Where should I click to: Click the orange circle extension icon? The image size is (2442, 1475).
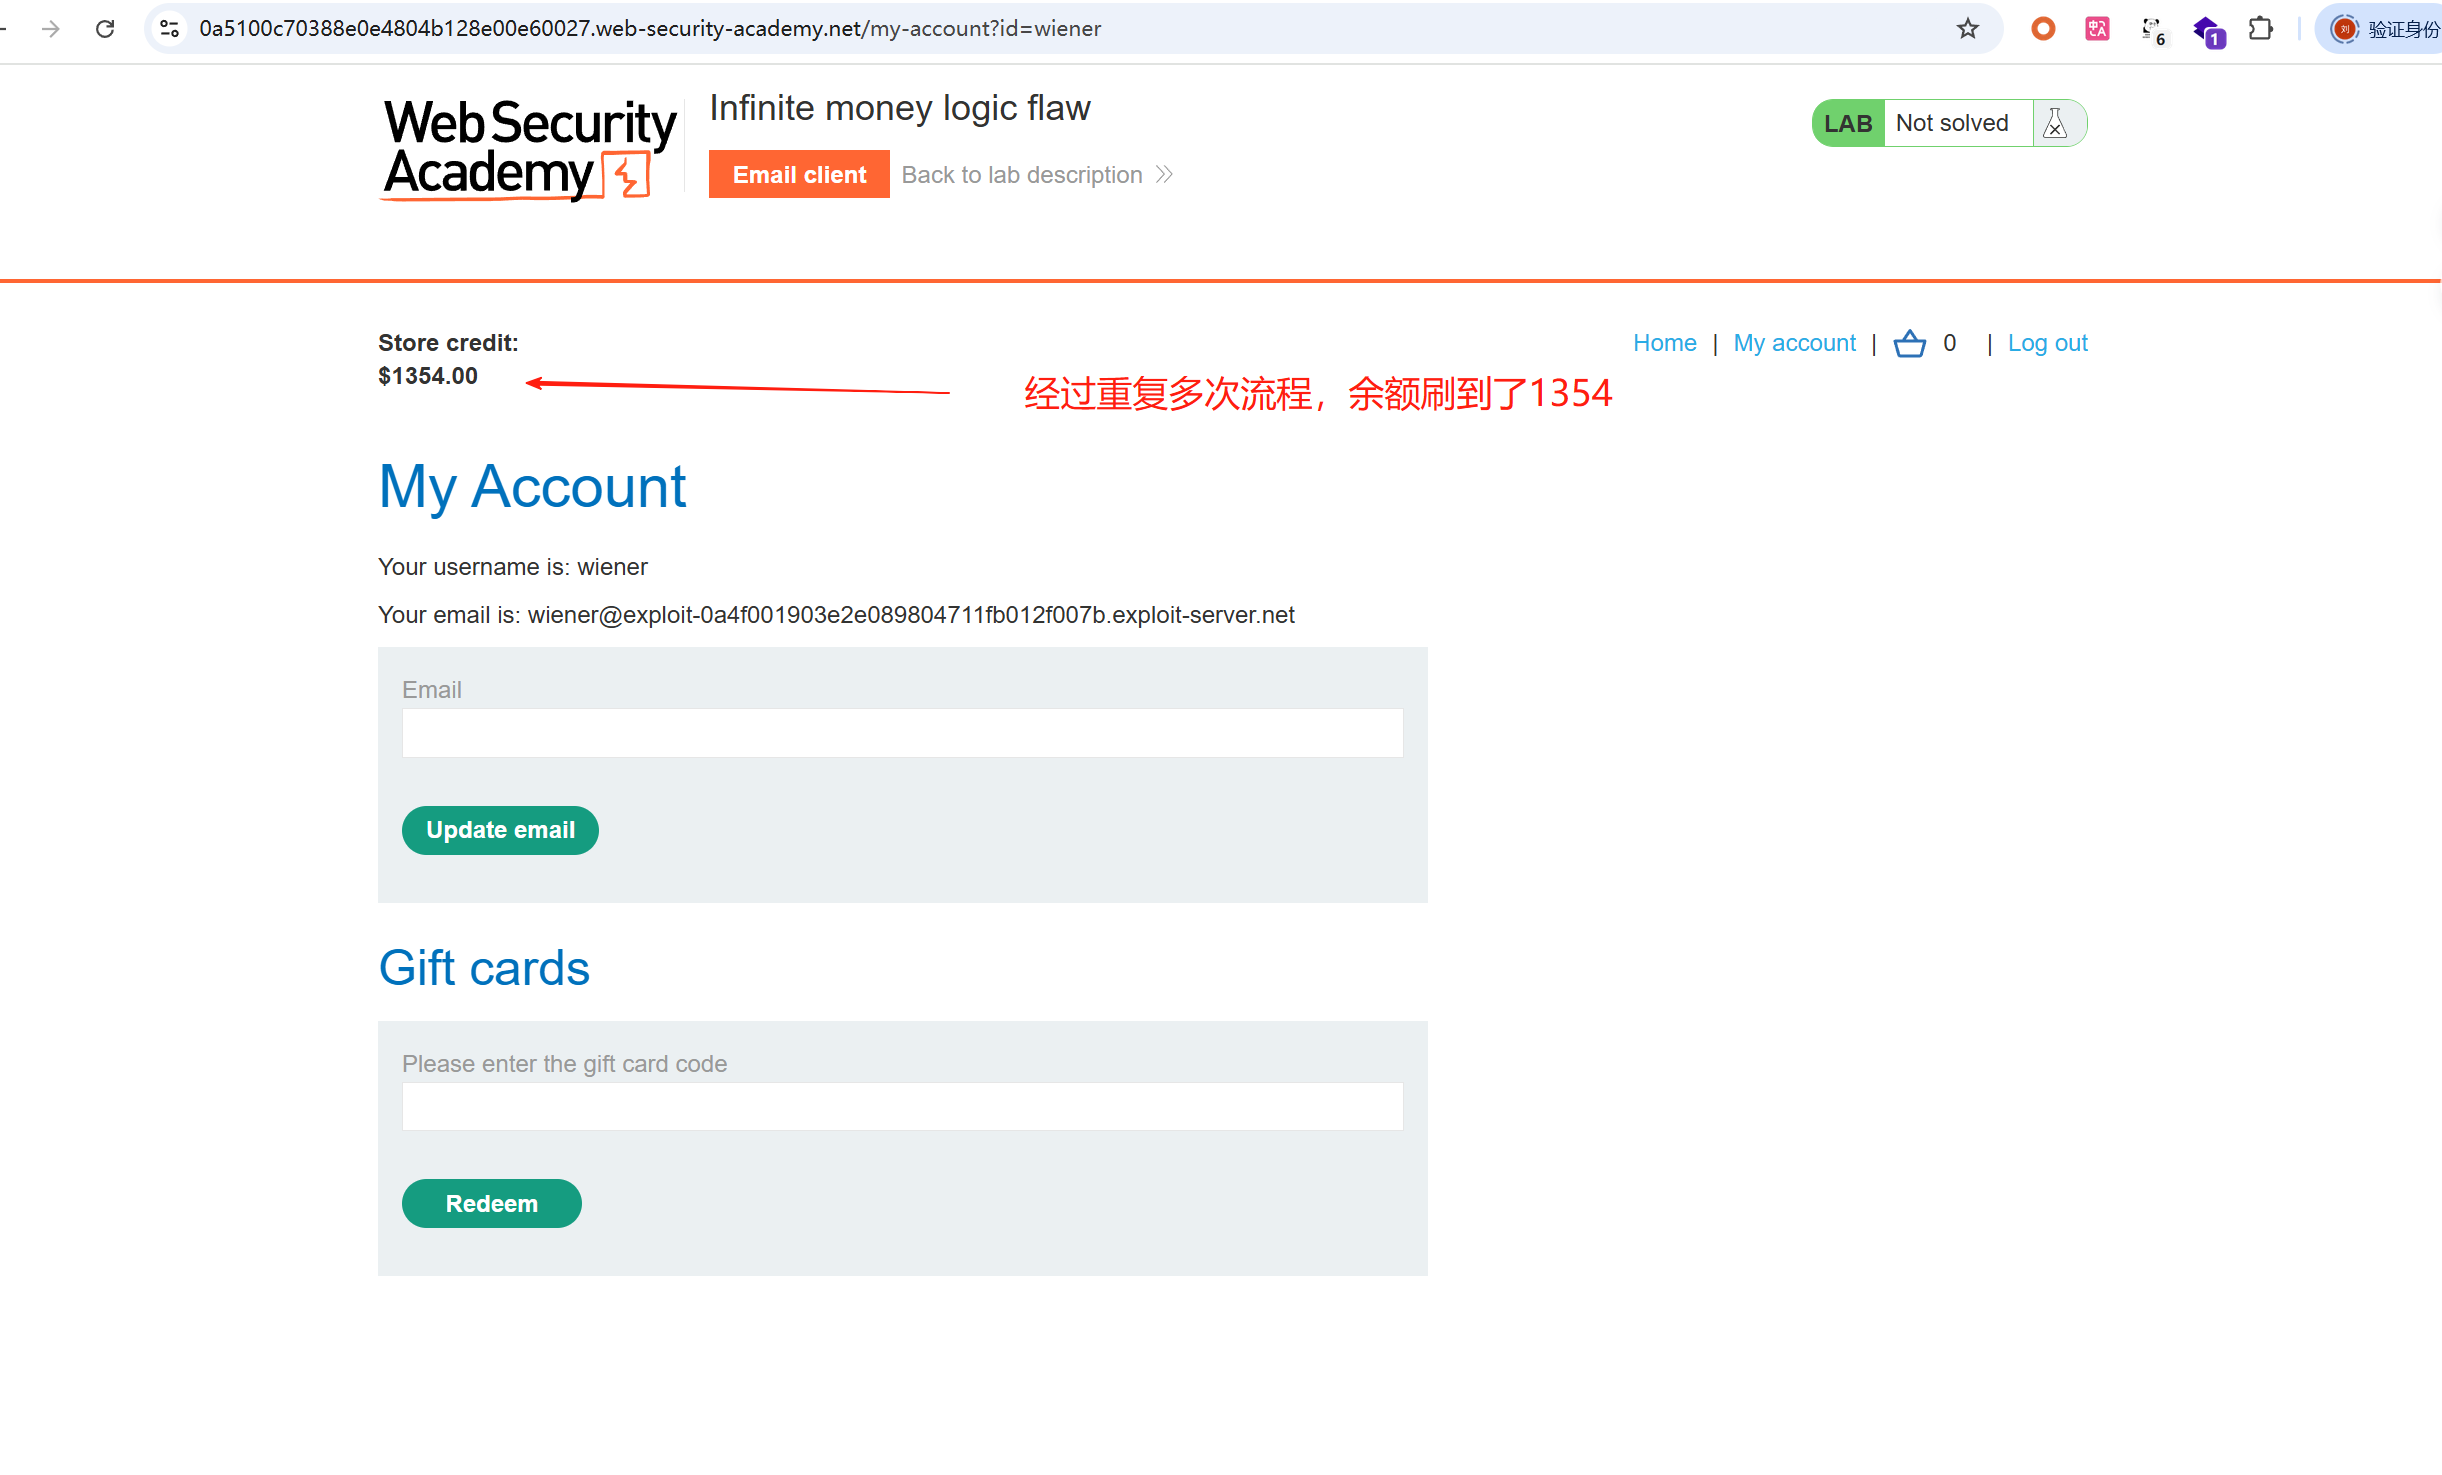[2043, 29]
